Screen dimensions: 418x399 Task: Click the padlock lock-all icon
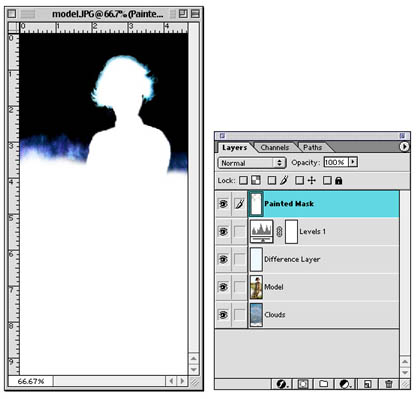pos(339,180)
